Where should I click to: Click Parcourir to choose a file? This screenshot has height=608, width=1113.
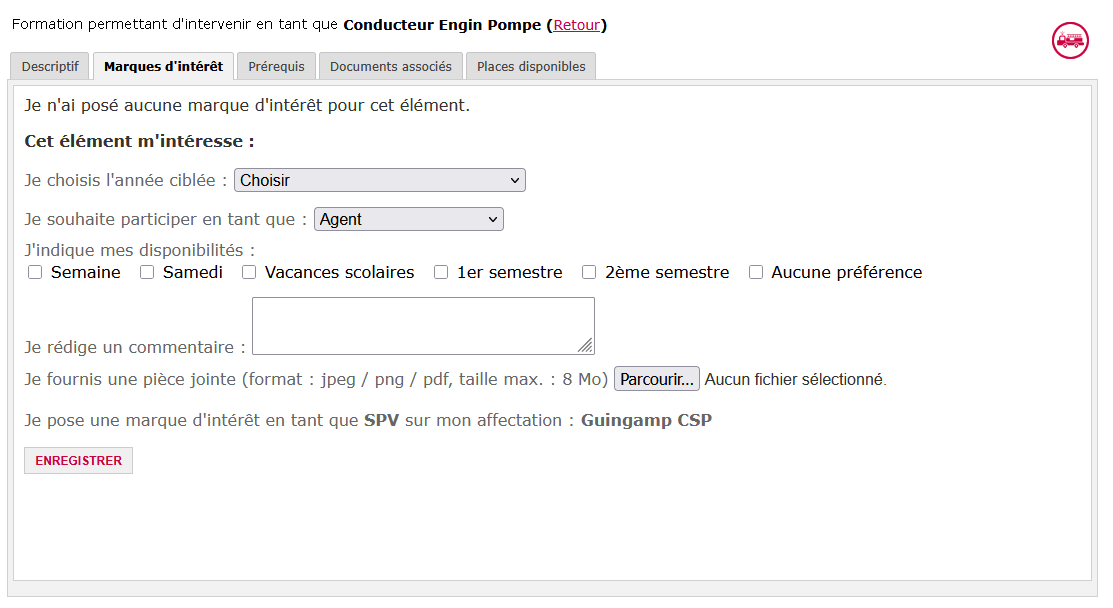click(x=657, y=379)
